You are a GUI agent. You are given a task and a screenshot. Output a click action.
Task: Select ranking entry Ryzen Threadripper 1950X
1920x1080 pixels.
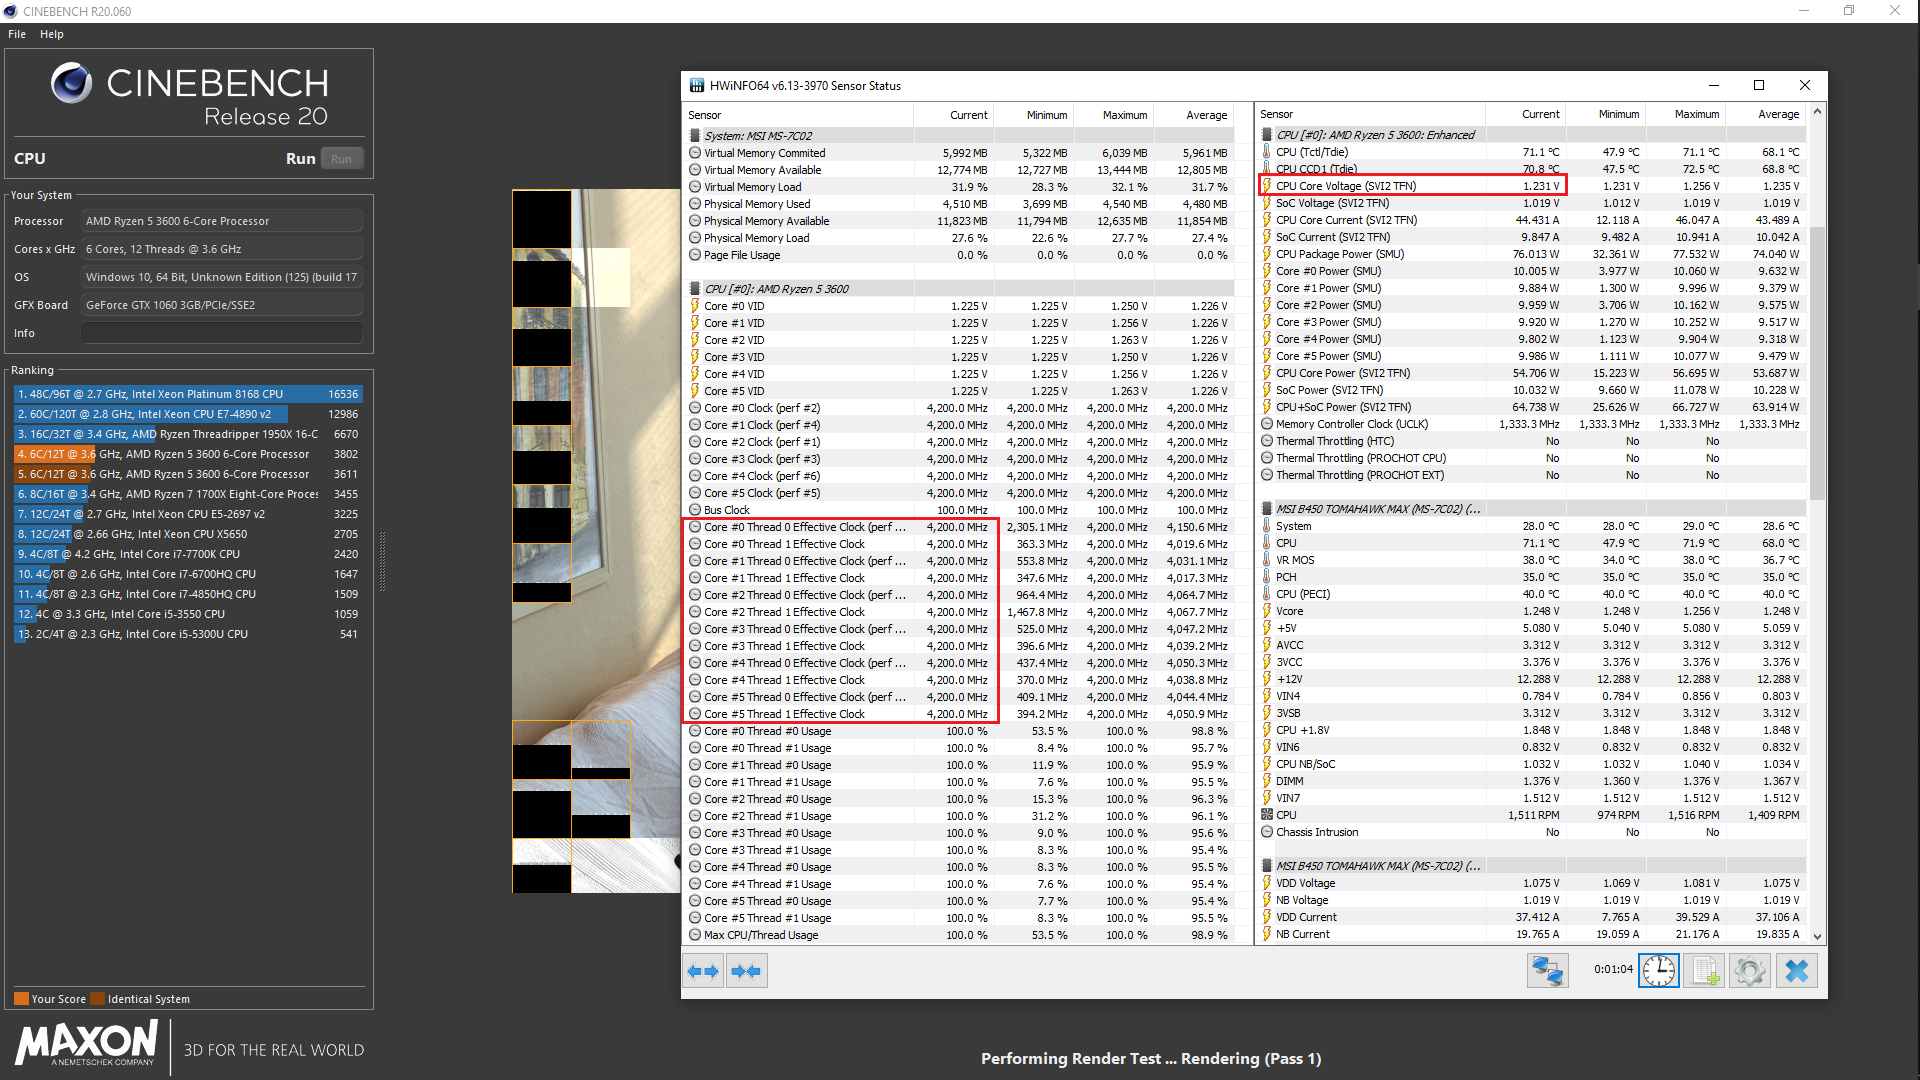pos(188,434)
